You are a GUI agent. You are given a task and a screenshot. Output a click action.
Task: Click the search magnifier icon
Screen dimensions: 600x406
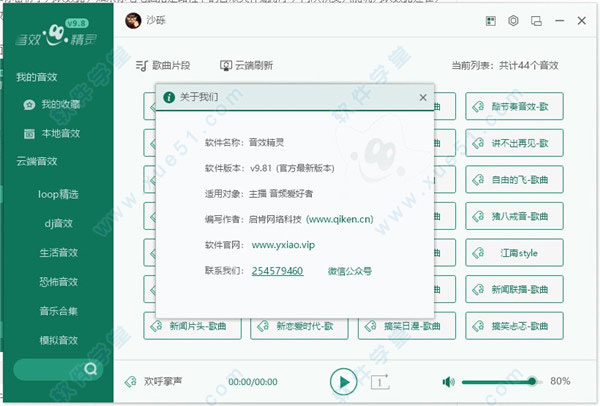(x=91, y=369)
